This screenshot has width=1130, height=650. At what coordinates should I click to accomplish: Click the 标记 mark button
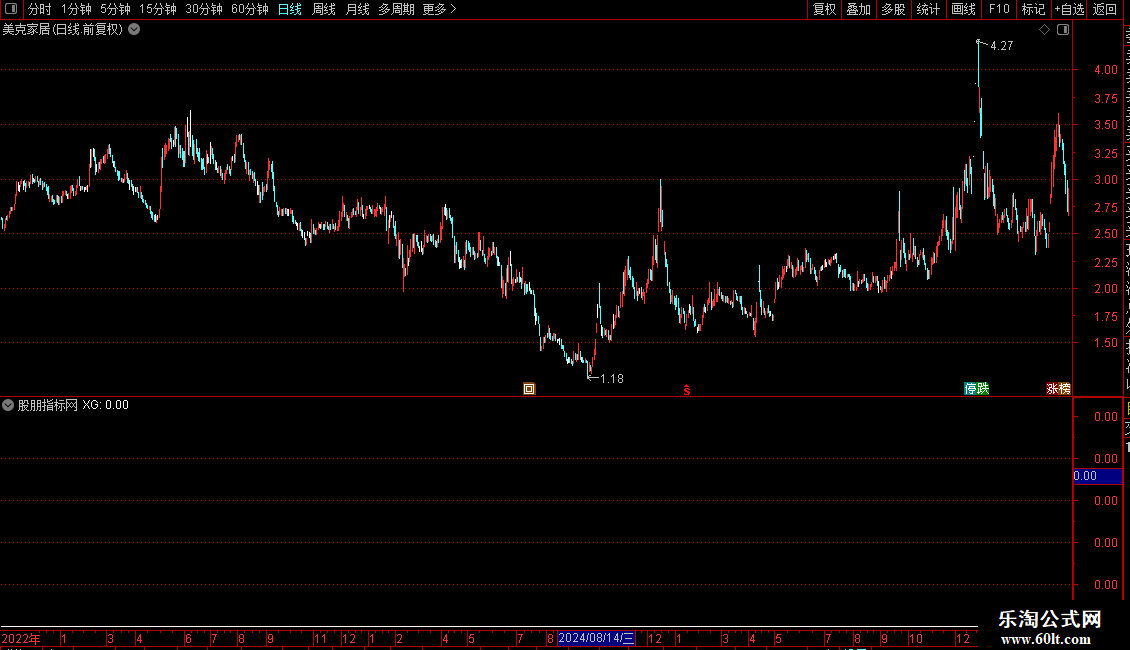(1033, 9)
